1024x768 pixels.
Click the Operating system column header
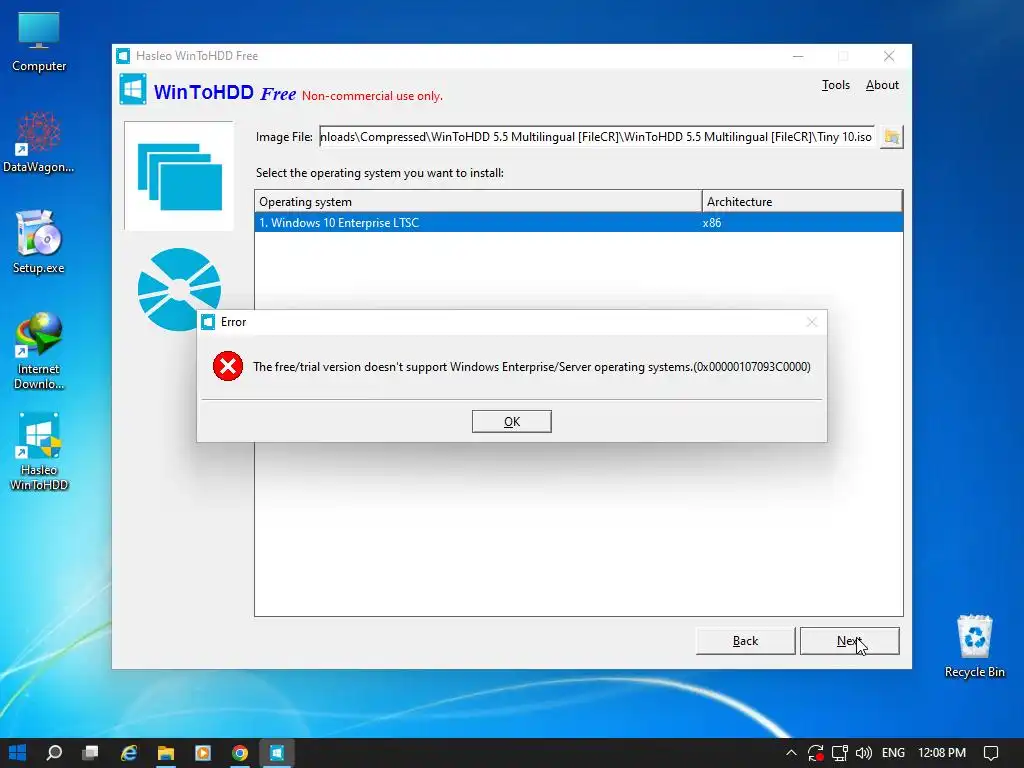coord(478,202)
